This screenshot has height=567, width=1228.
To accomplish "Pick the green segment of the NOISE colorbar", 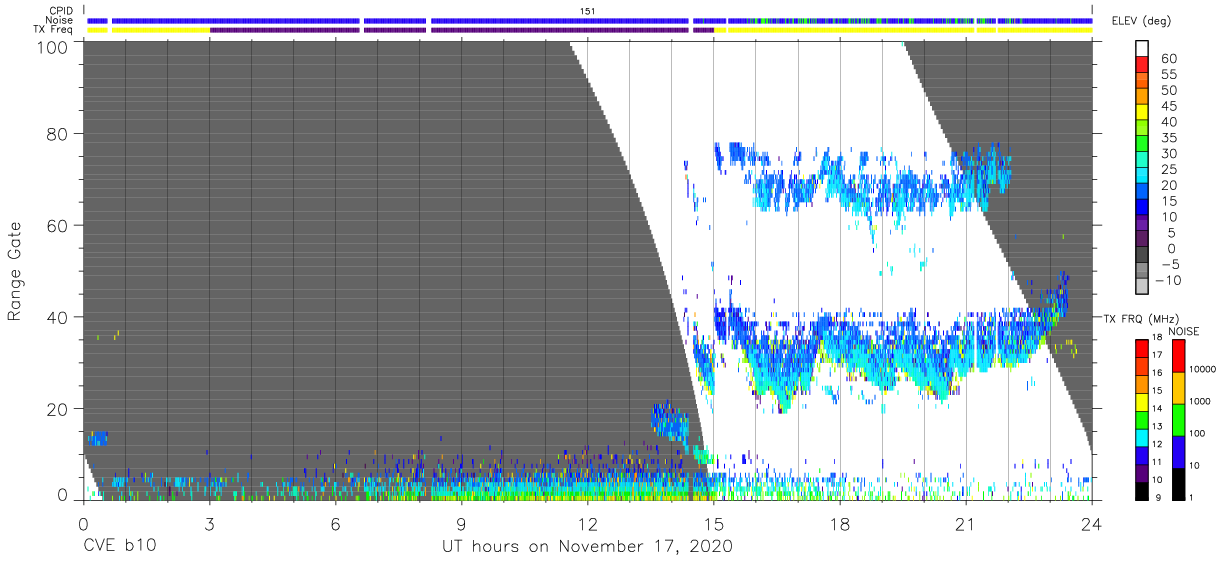I will [1177, 419].
